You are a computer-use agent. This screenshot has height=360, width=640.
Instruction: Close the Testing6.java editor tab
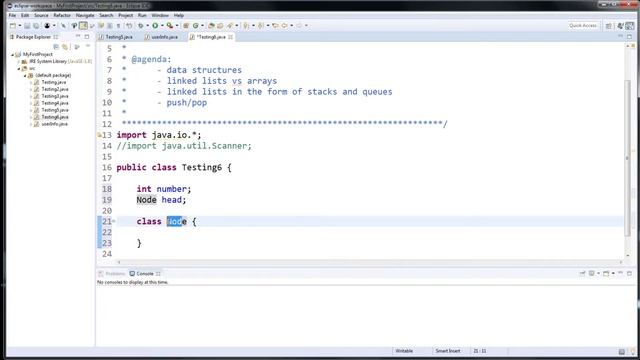click(x=231, y=37)
